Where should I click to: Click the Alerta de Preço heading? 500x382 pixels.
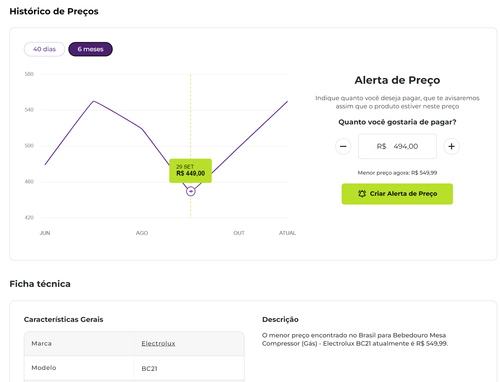397,80
